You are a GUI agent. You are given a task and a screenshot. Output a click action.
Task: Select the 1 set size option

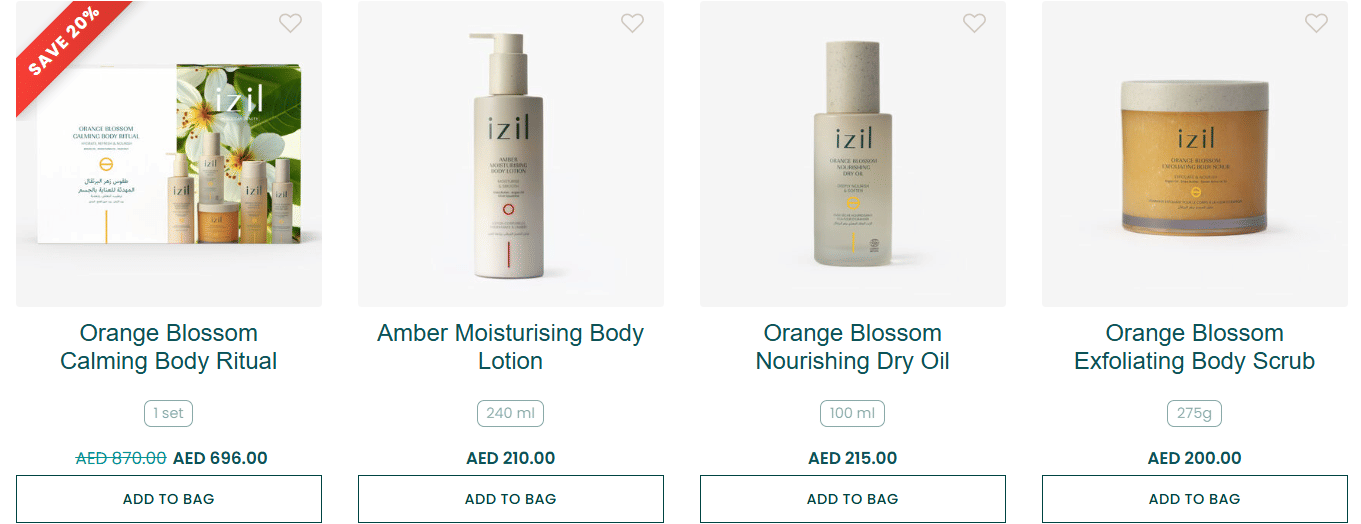pos(168,413)
